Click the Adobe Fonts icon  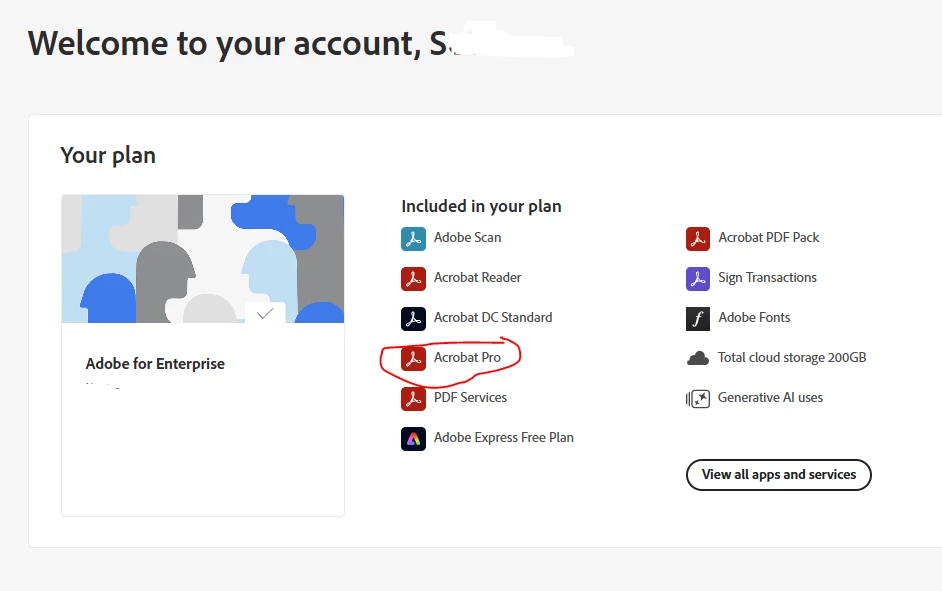698,319
